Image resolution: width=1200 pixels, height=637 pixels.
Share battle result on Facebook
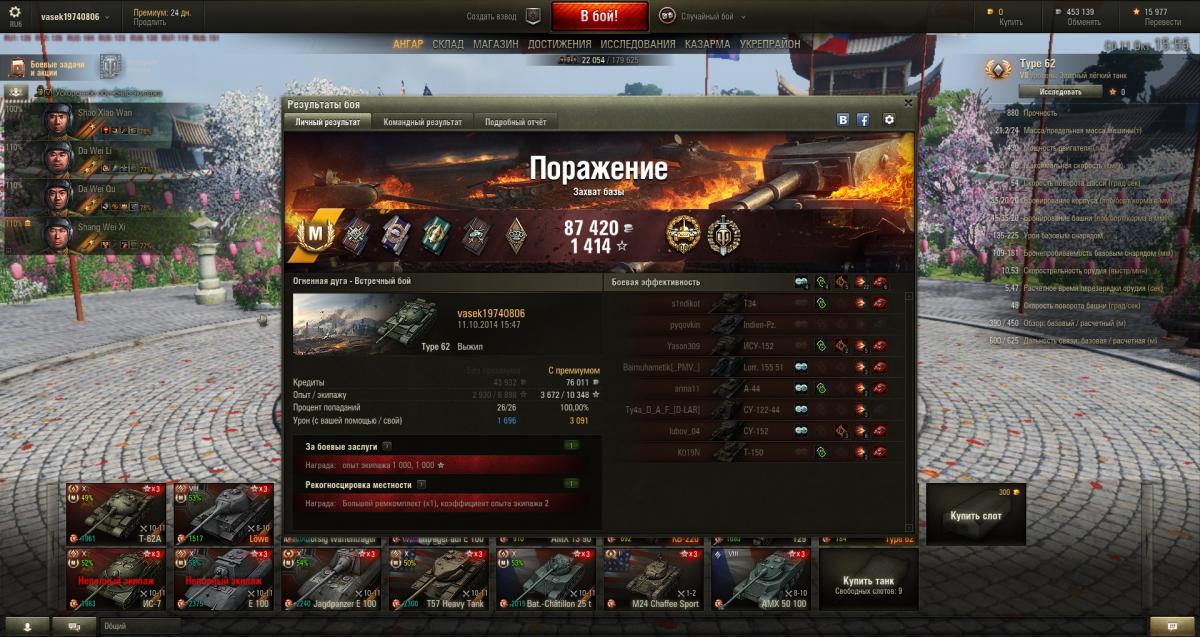point(863,120)
